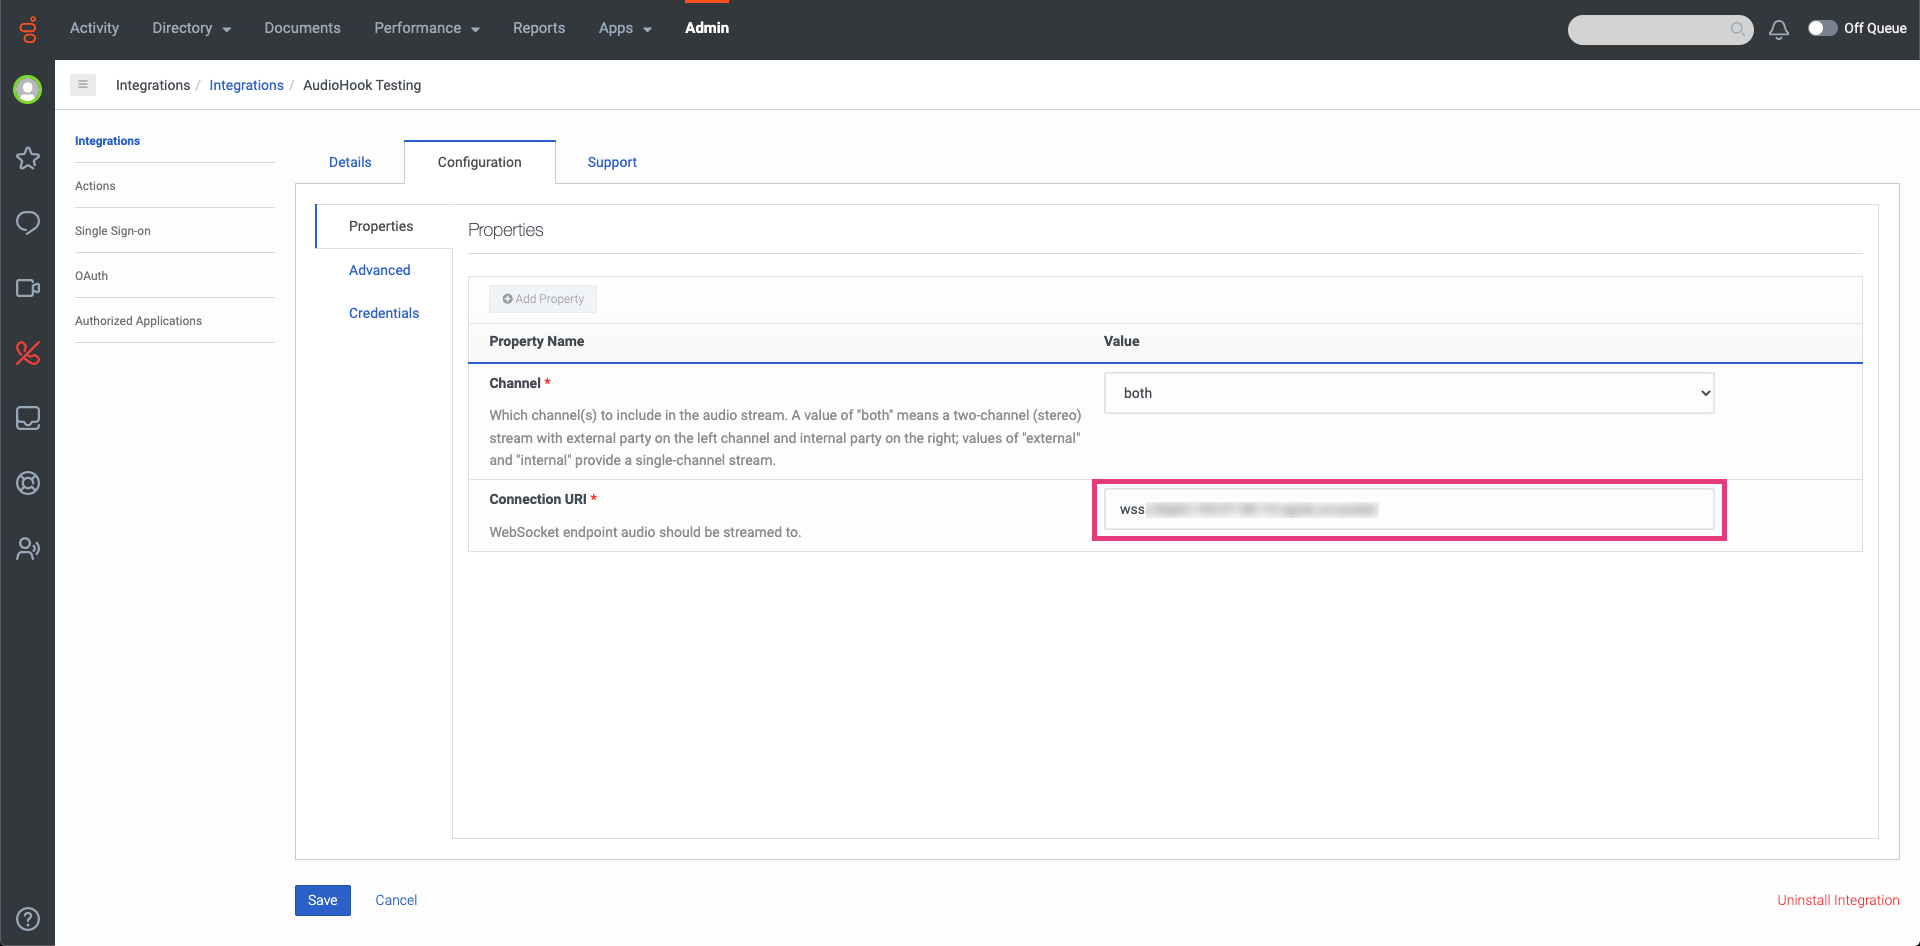Switch to the Details tab
This screenshot has width=1920, height=946.
tap(350, 162)
